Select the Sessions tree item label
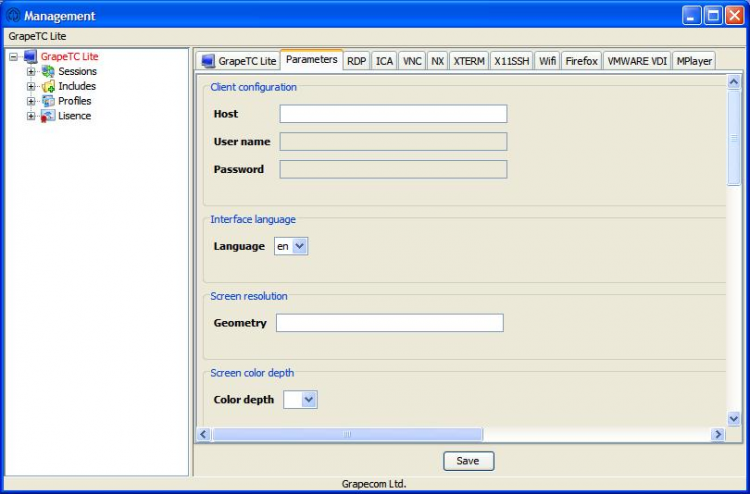750x494 pixels. [77, 71]
